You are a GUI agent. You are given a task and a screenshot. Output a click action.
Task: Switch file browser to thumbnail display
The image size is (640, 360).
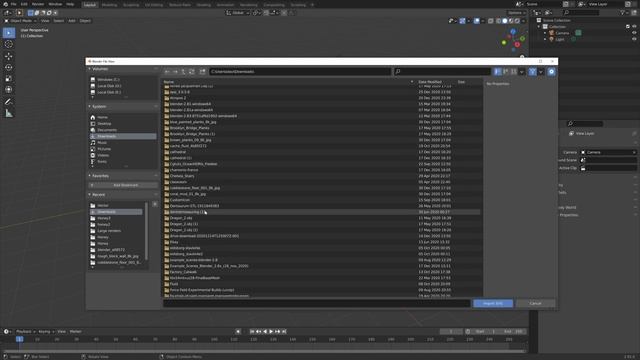coord(513,71)
